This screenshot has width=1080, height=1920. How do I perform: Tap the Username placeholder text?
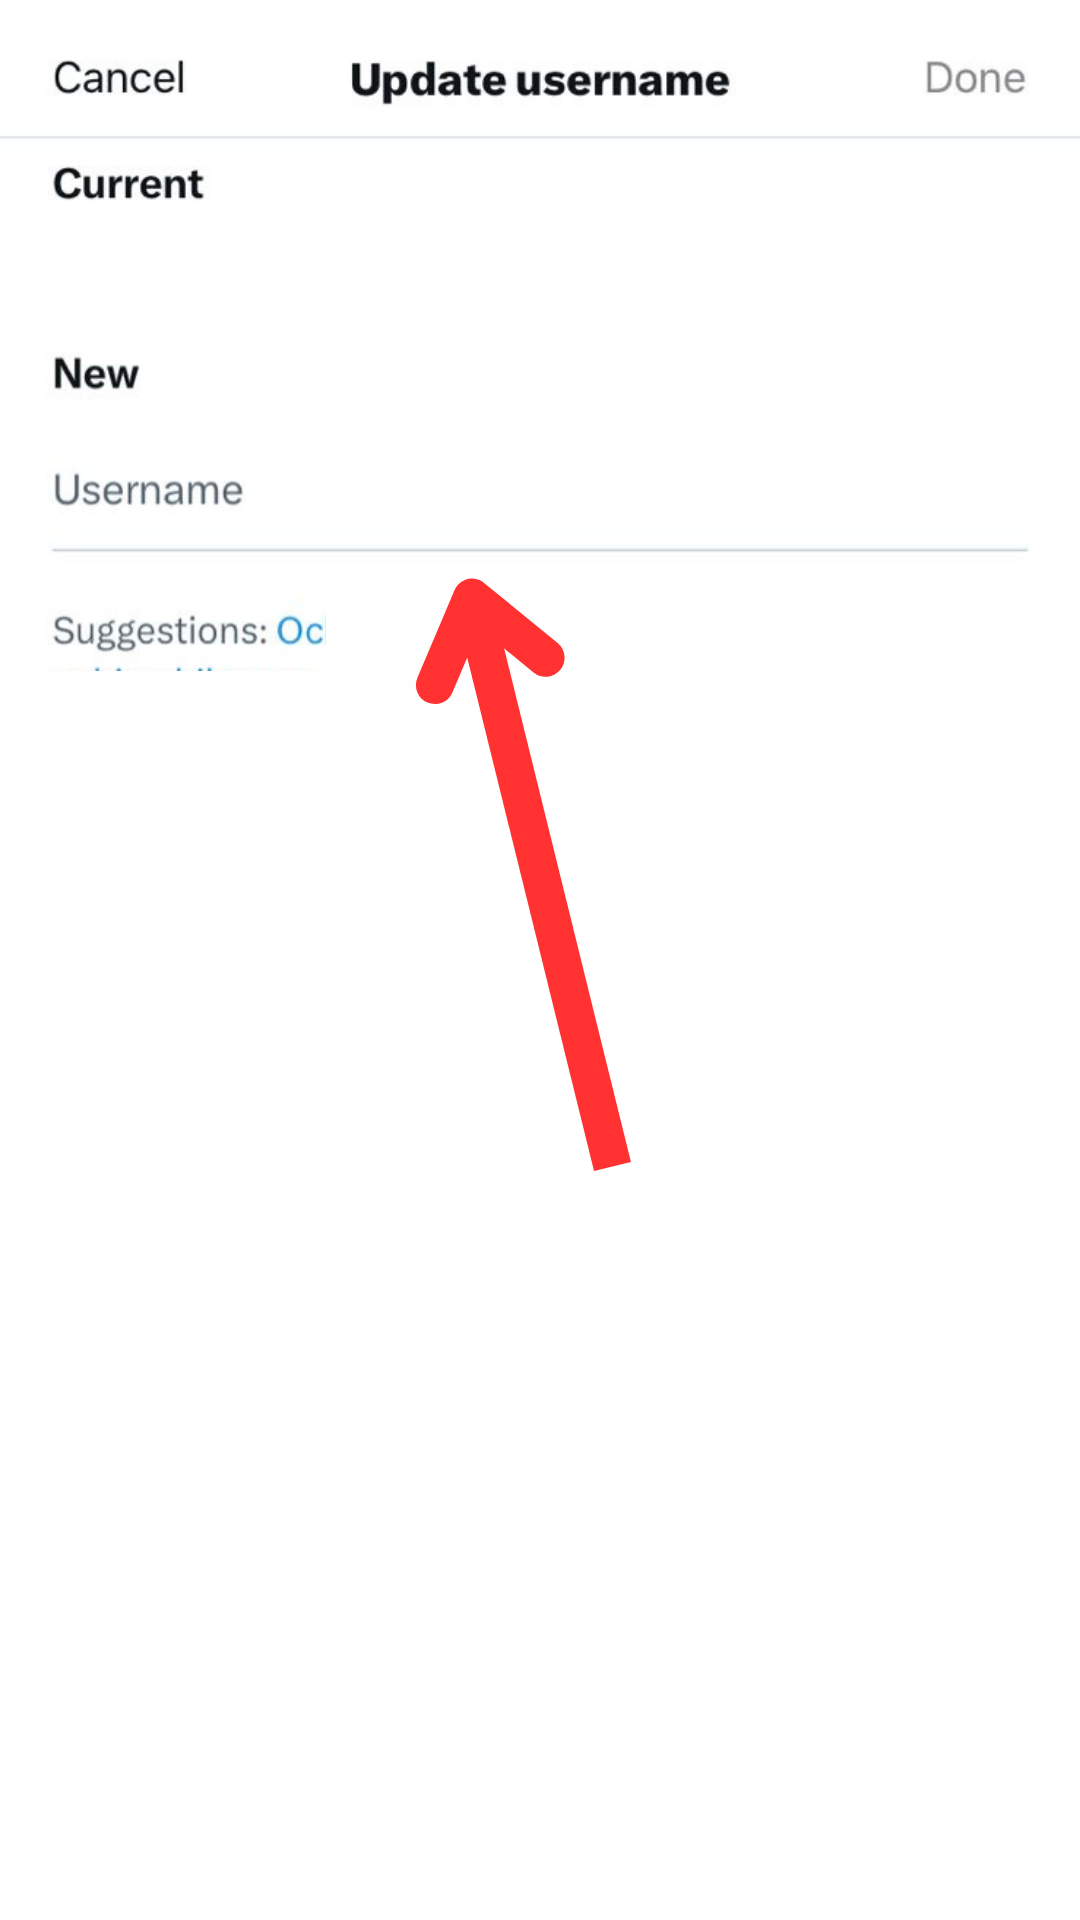pyautogui.click(x=148, y=491)
